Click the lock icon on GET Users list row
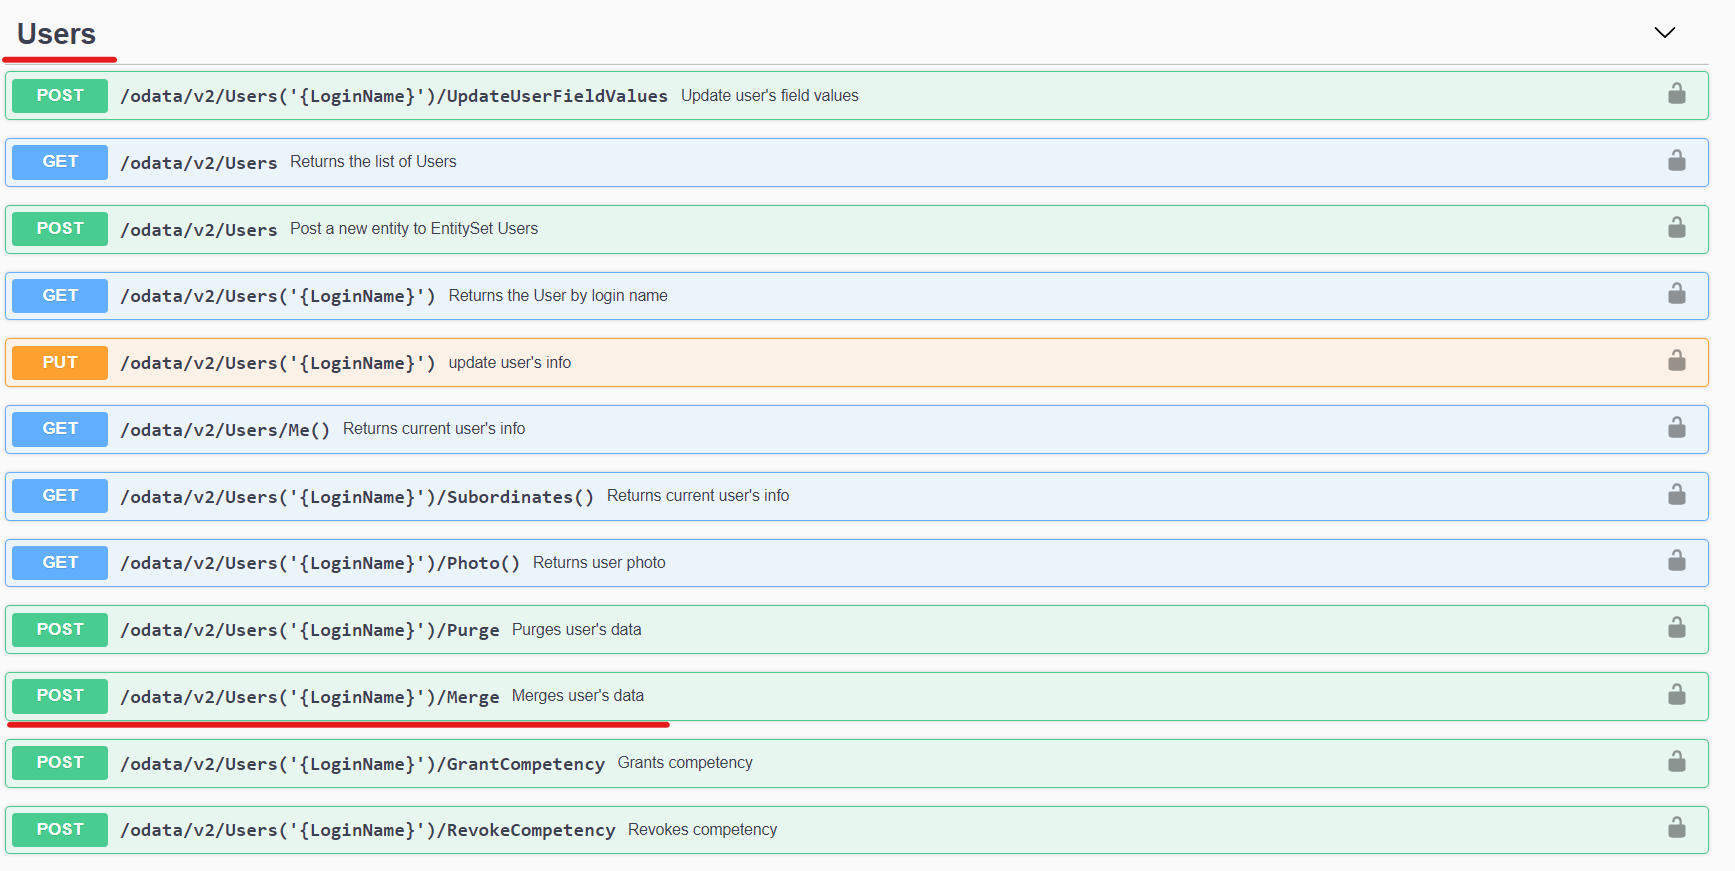Image resolution: width=1735 pixels, height=871 pixels. pos(1676,161)
